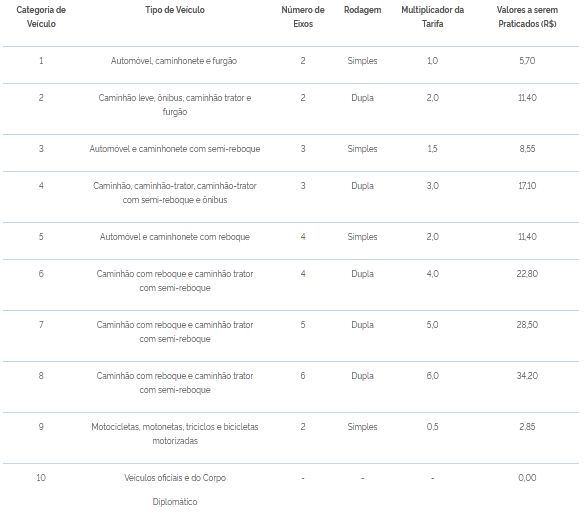Screen dimensions: 585x518
Task: Click the 8,55 price cell
Action: (x=527, y=149)
